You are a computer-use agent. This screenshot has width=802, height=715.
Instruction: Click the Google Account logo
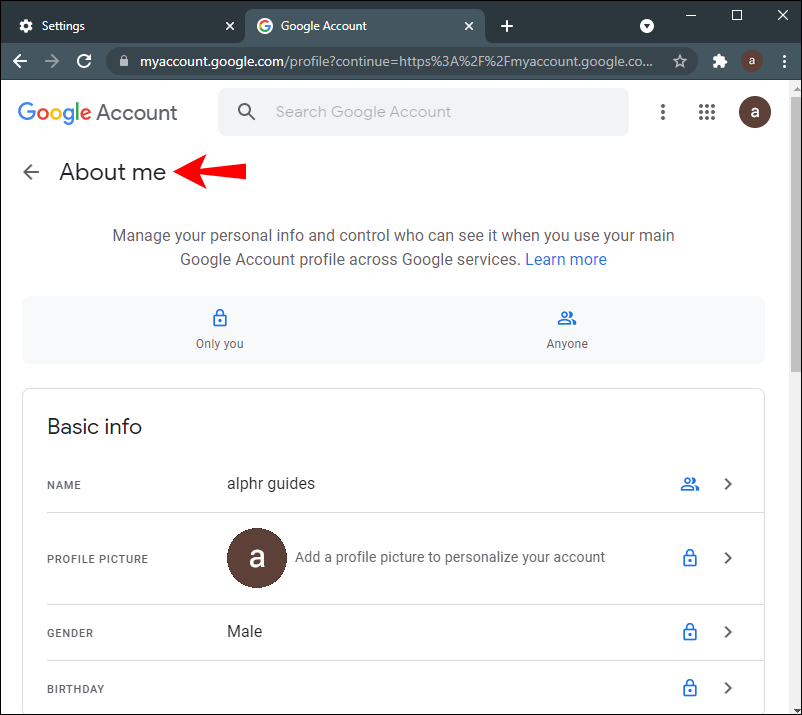point(98,113)
